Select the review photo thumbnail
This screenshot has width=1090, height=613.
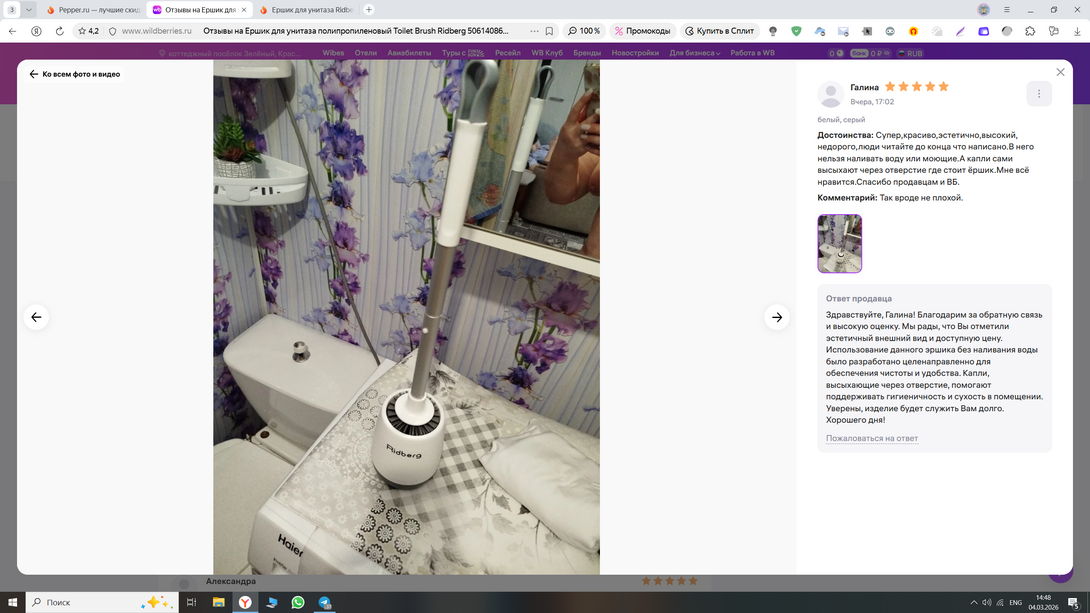[x=839, y=243]
